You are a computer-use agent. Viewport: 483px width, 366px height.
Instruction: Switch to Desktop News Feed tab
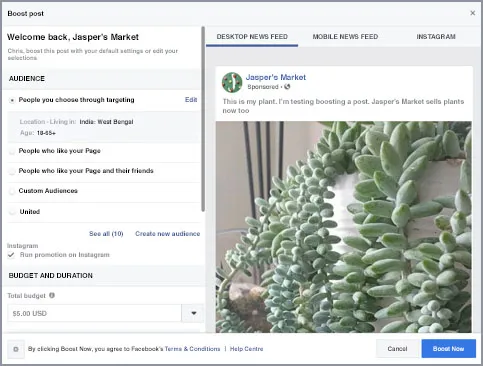click(252, 37)
